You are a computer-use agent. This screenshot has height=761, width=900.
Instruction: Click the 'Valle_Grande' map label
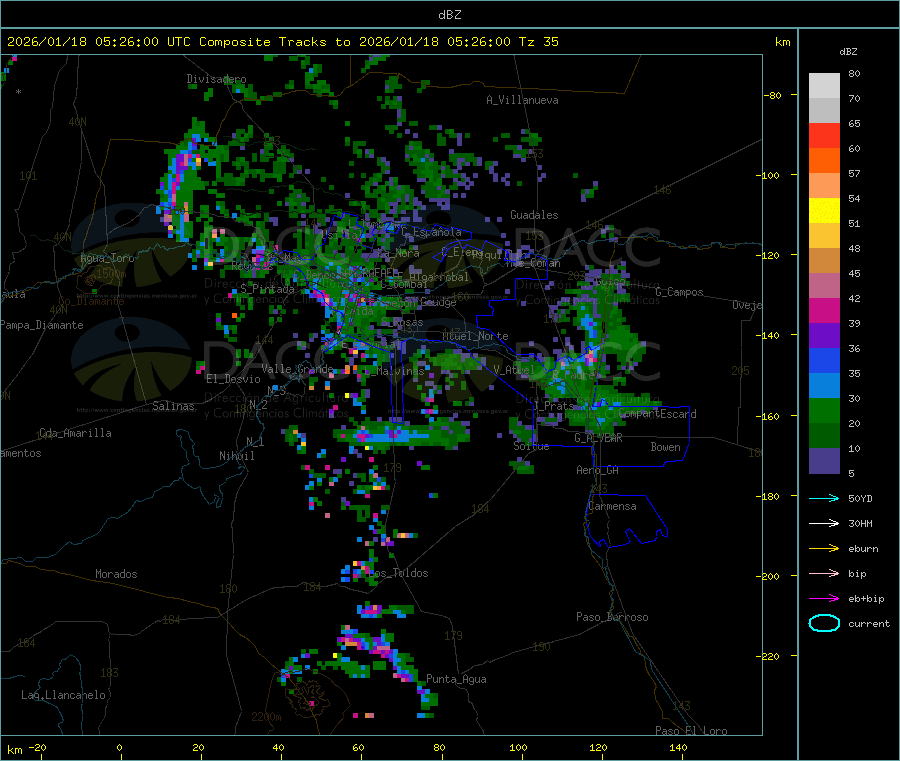pyautogui.click(x=297, y=368)
